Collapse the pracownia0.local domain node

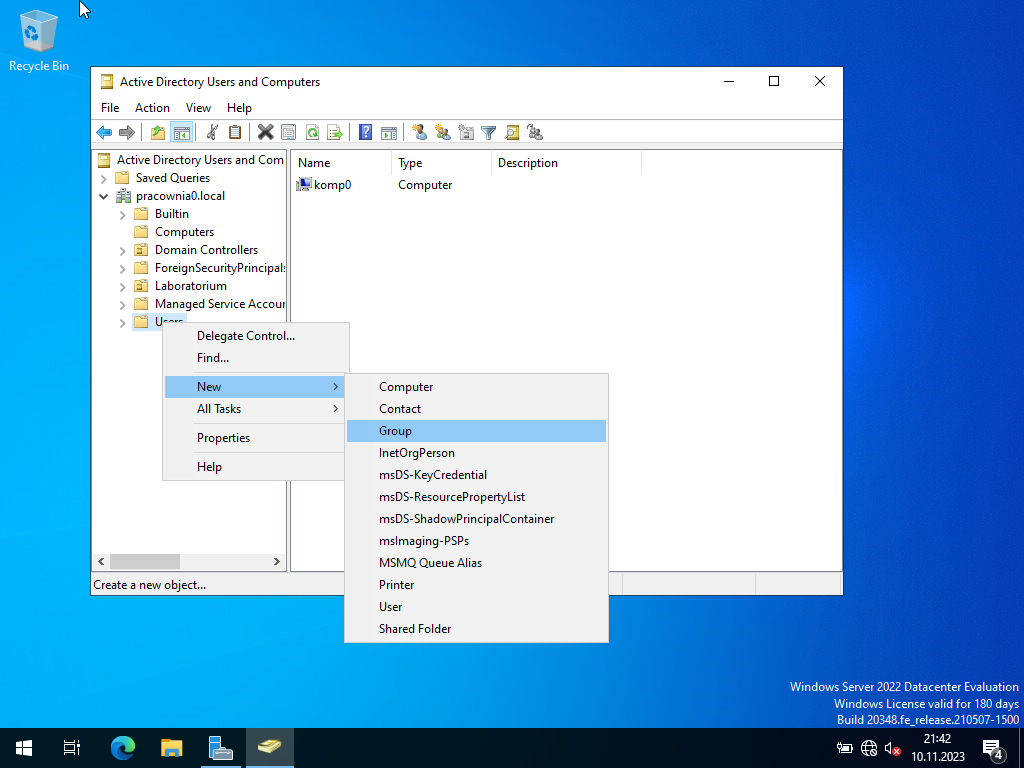pyautogui.click(x=104, y=196)
